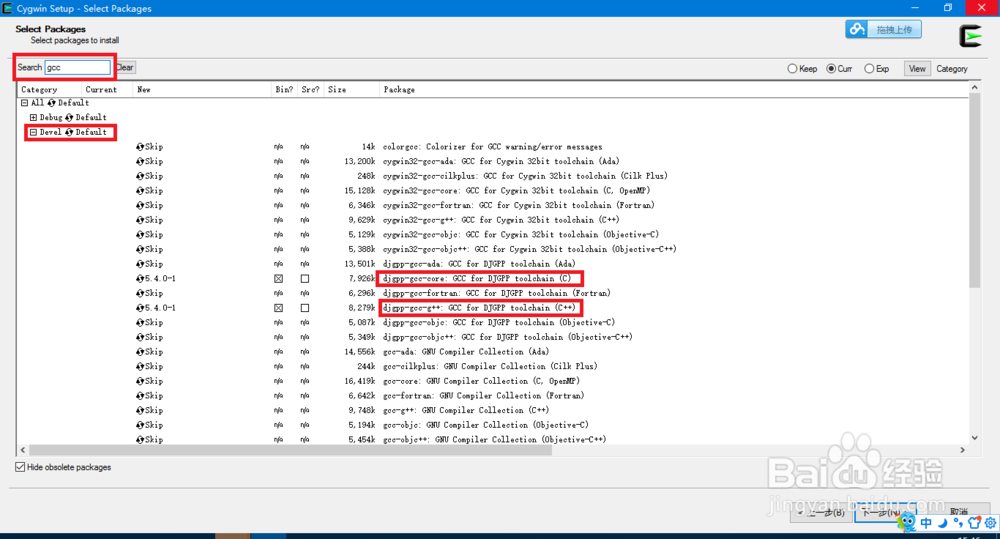Click the New column header

(x=202, y=89)
